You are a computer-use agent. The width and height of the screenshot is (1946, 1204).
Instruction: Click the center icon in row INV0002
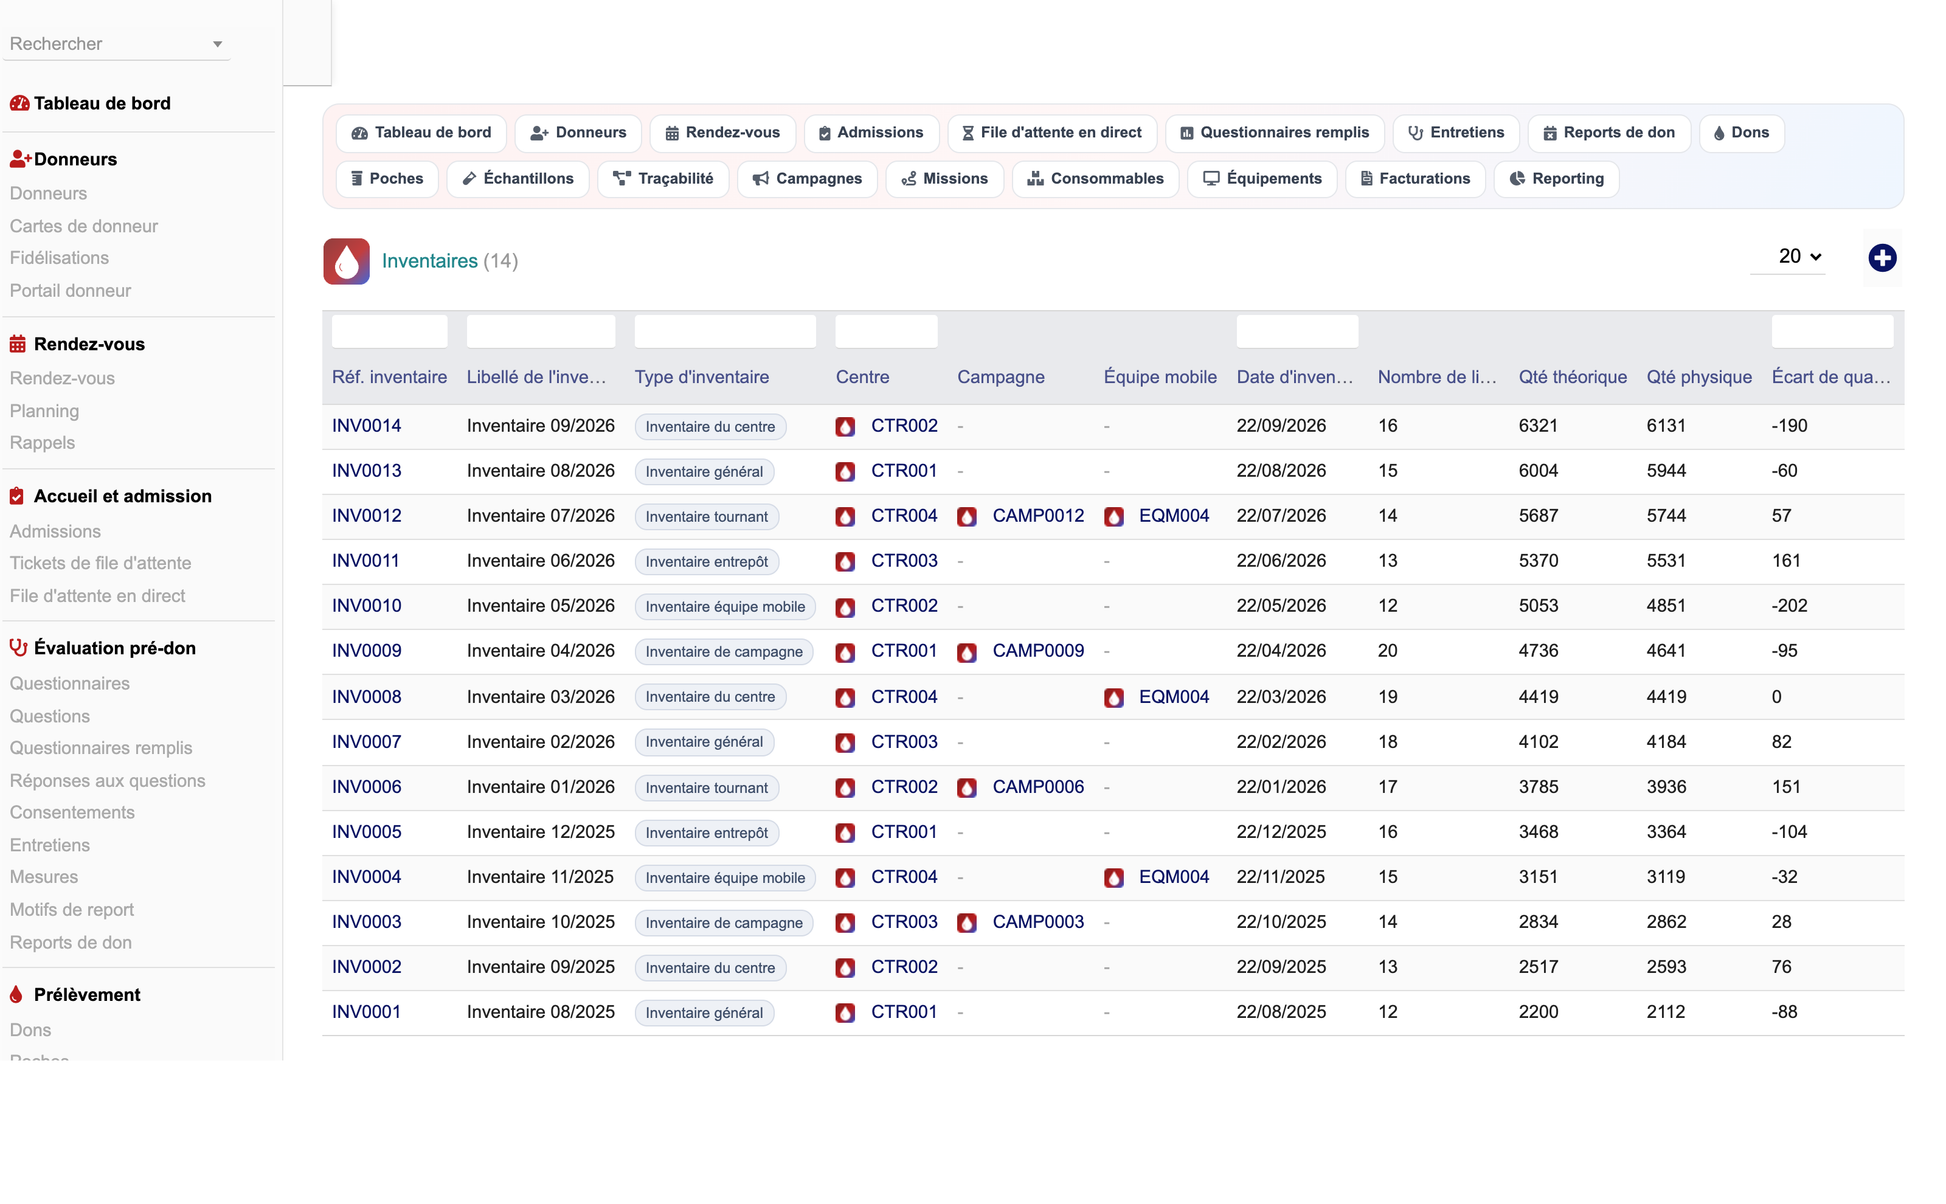point(845,968)
